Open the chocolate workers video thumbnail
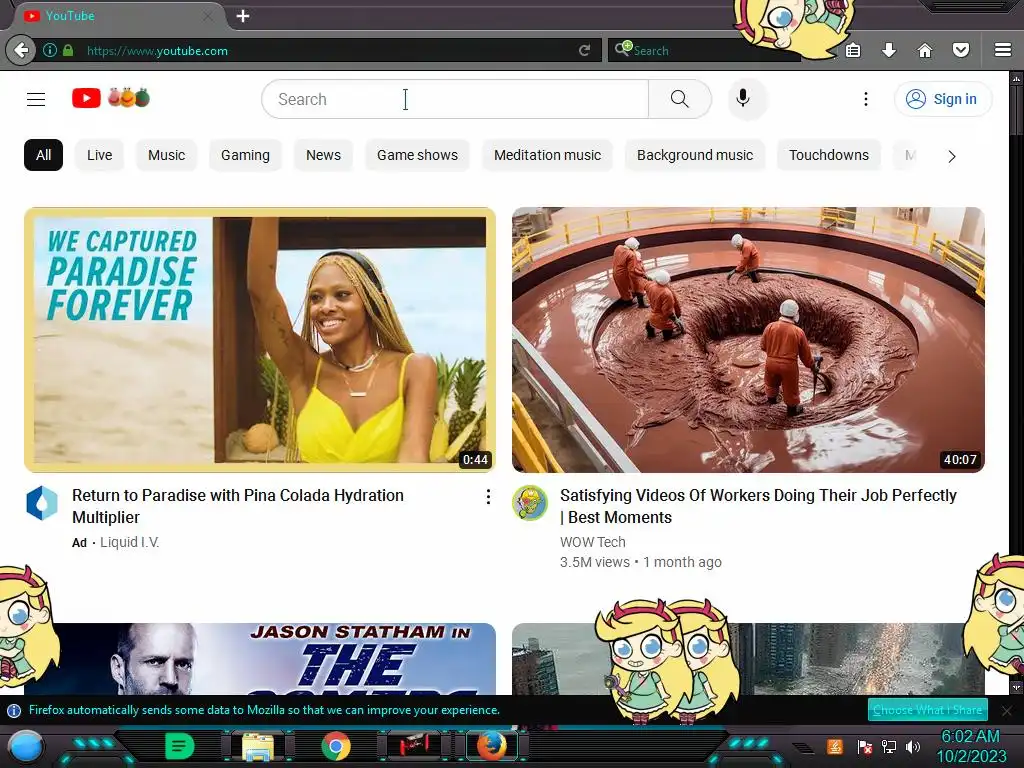 point(748,340)
